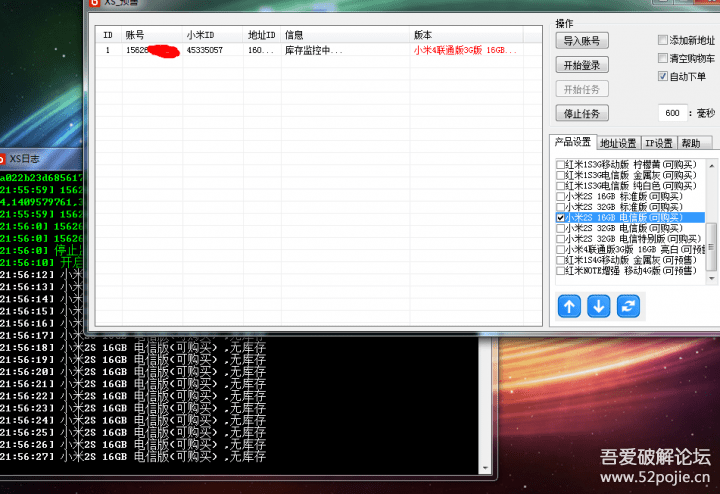The image size is (720, 494).
Task: Click the 开始登录 button
Action: [581, 65]
